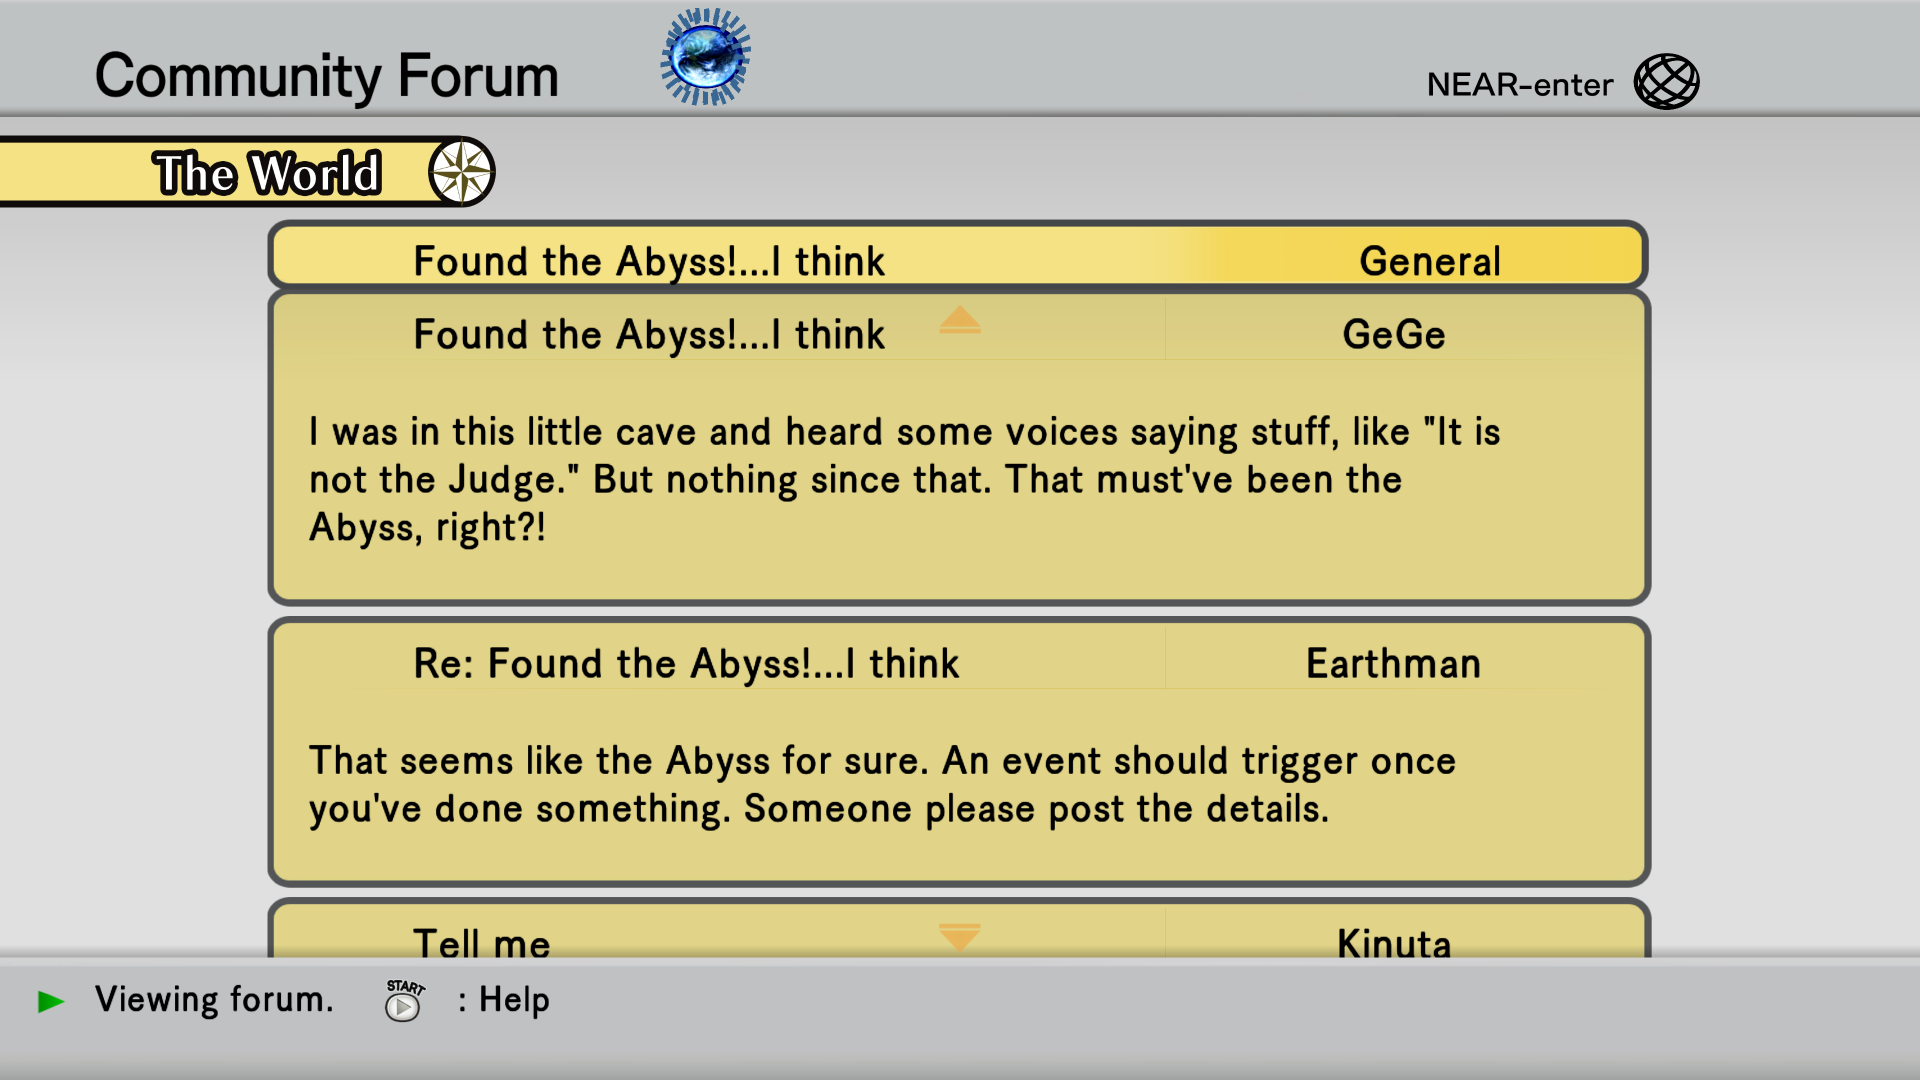Image resolution: width=1920 pixels, height=1080 pixels.
Task: Select the thread title header bar
Action: pos(650,261)
